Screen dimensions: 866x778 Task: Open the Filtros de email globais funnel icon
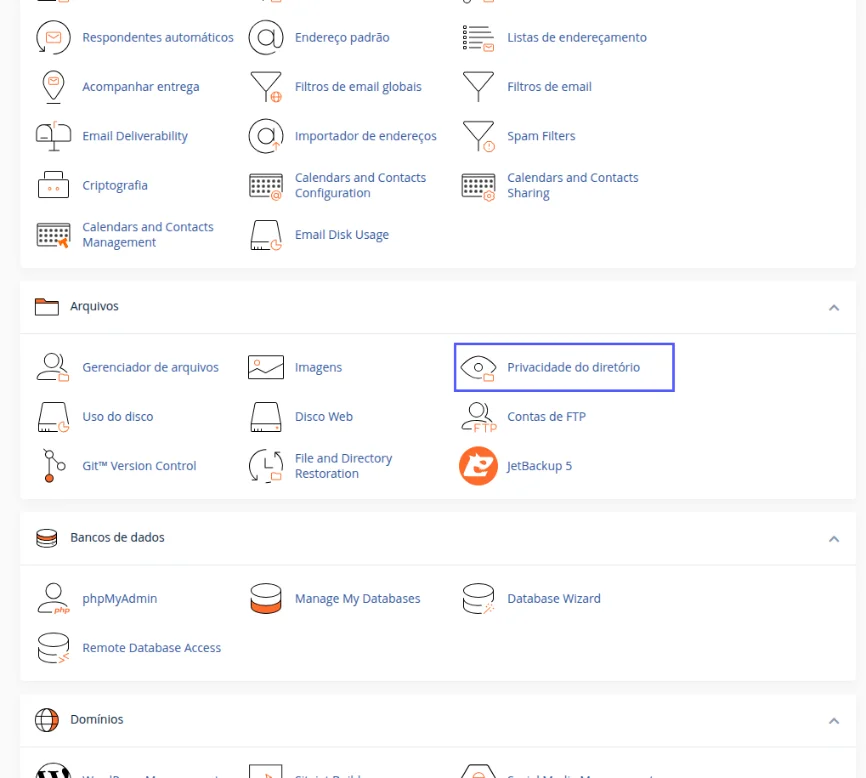pos(266,87)
